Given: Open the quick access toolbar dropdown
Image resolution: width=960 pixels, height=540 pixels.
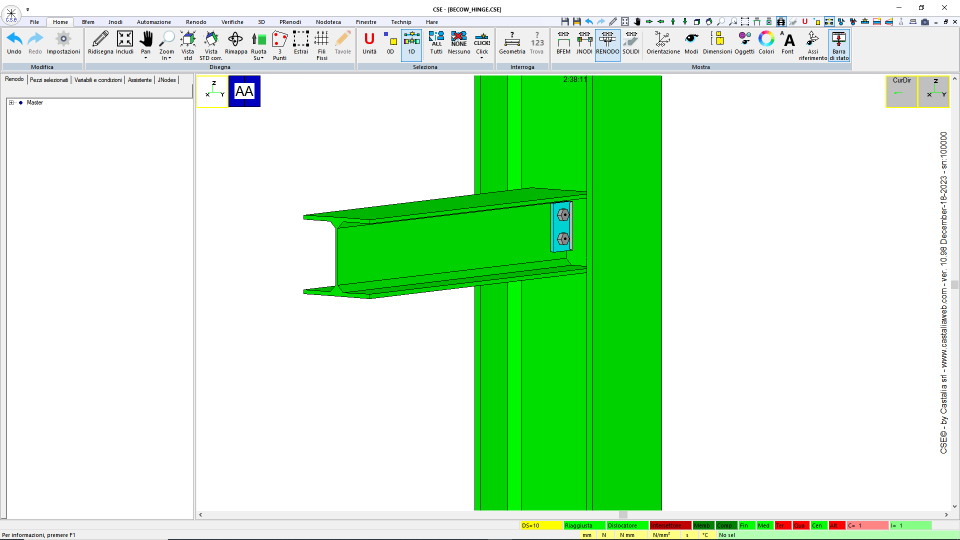Looking at the screenshot, I should pos(28,9).
